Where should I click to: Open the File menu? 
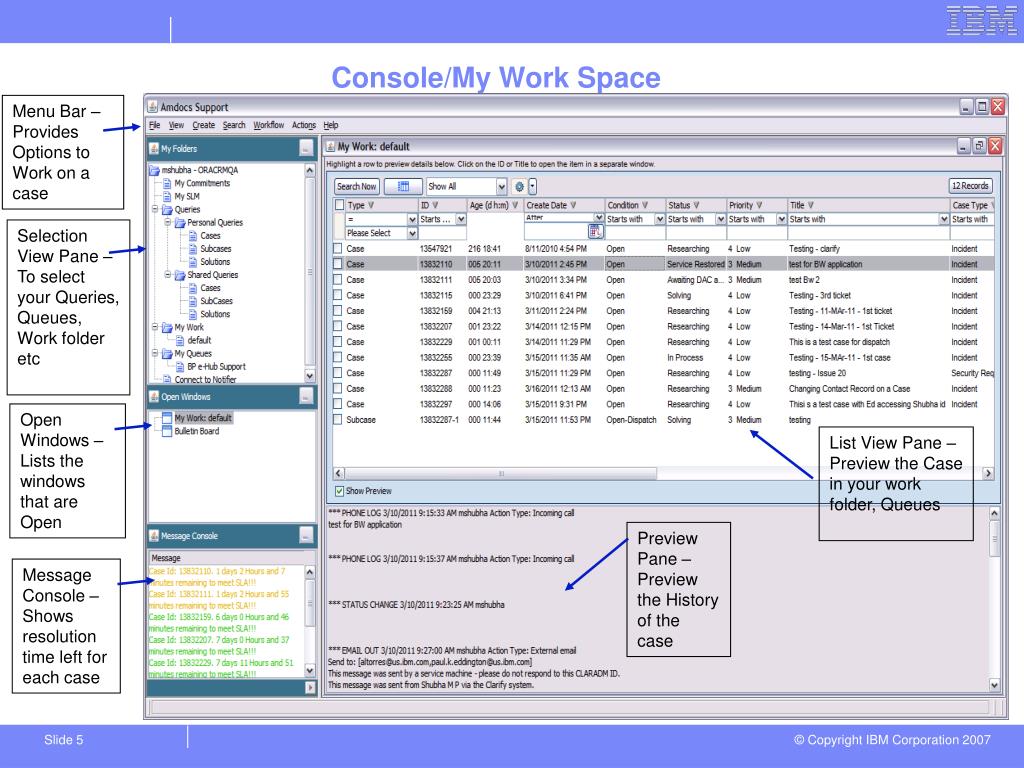155,125
